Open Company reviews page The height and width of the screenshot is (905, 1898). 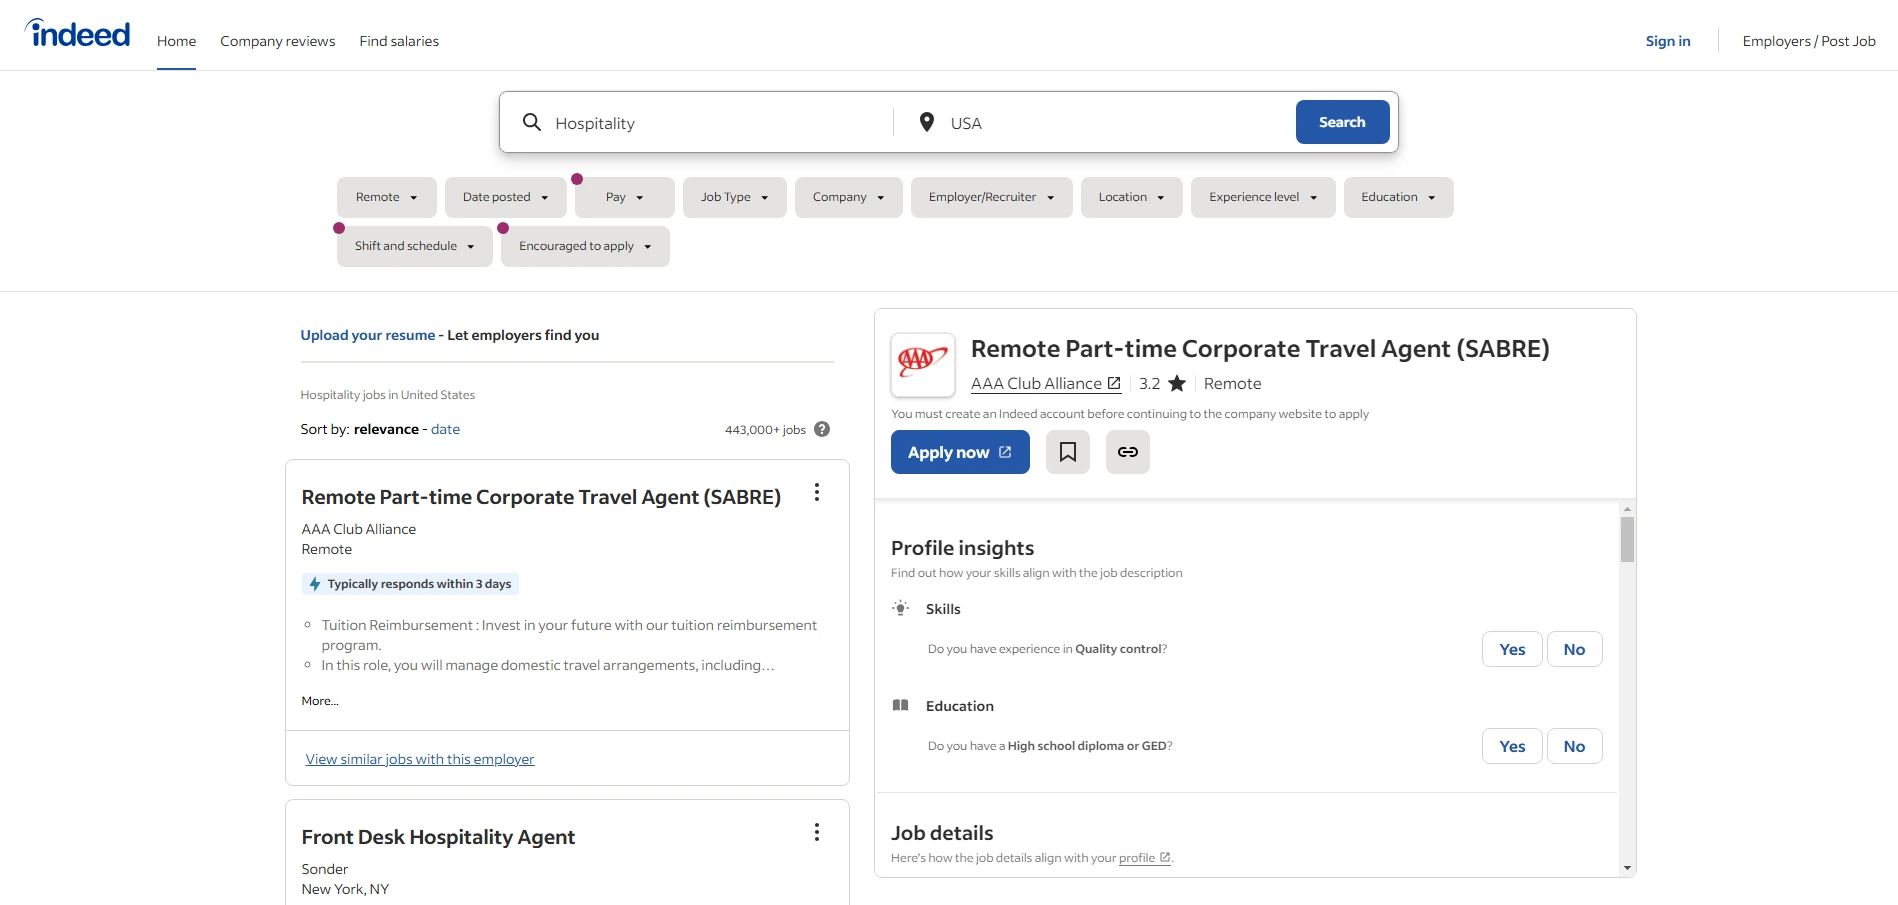point(278,41)
